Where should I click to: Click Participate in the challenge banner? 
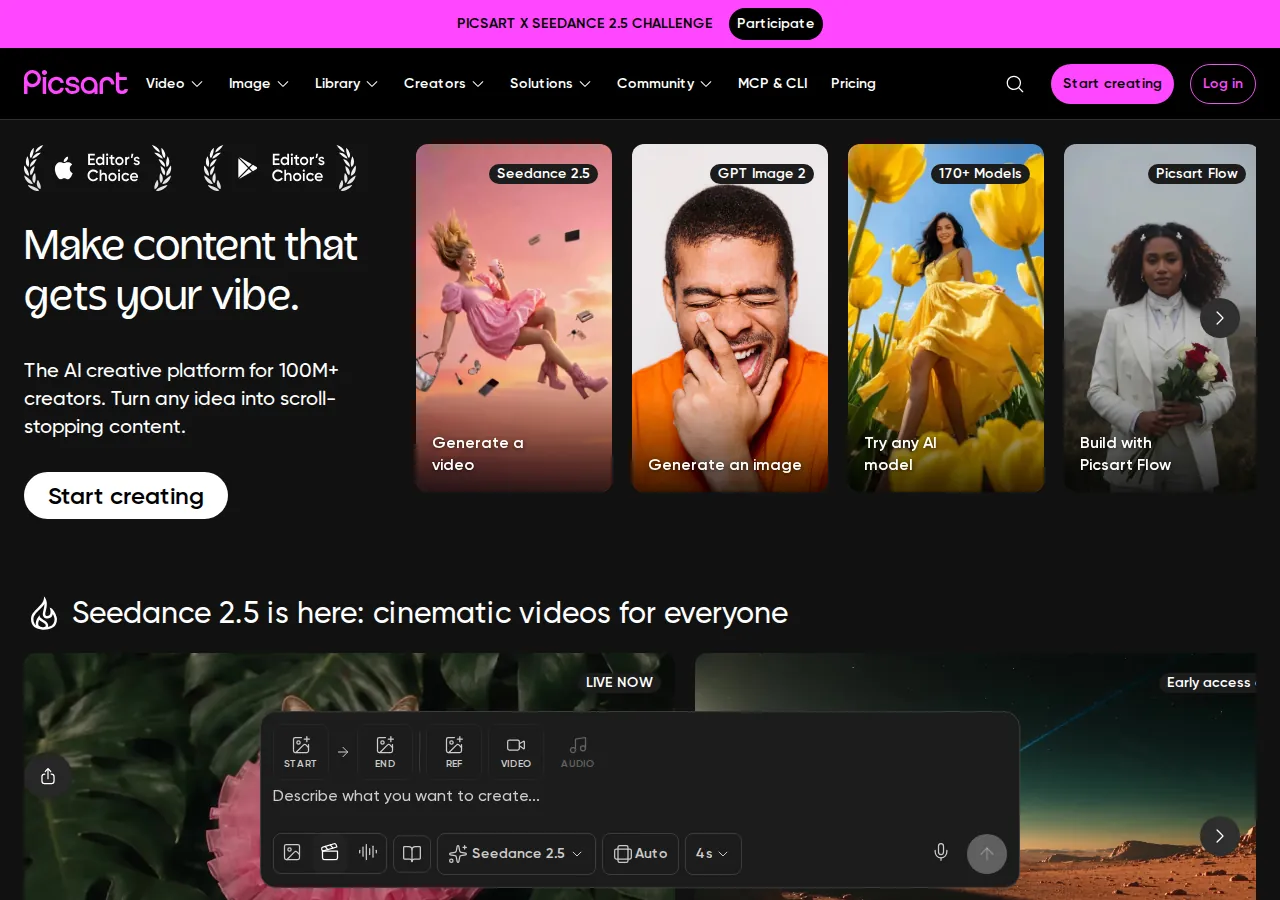(x=776, y=24)
